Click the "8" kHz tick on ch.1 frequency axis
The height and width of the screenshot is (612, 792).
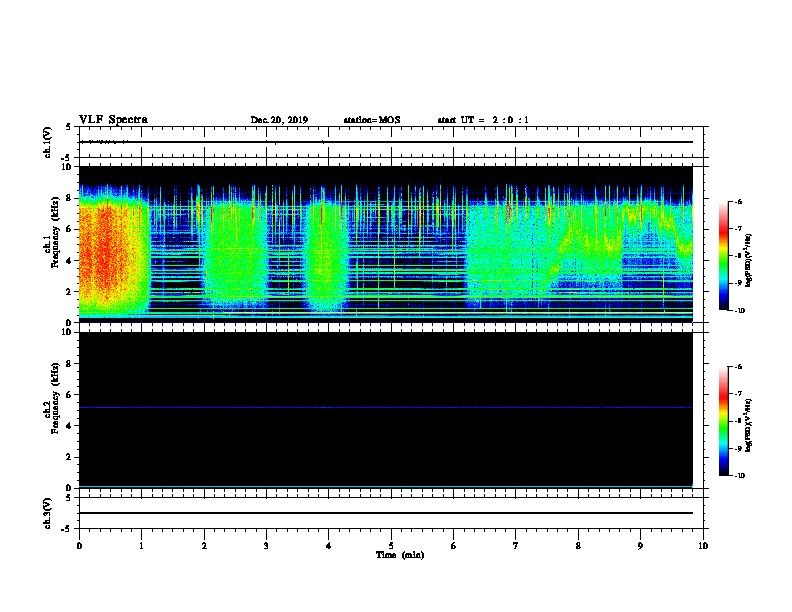pos(69,198)
